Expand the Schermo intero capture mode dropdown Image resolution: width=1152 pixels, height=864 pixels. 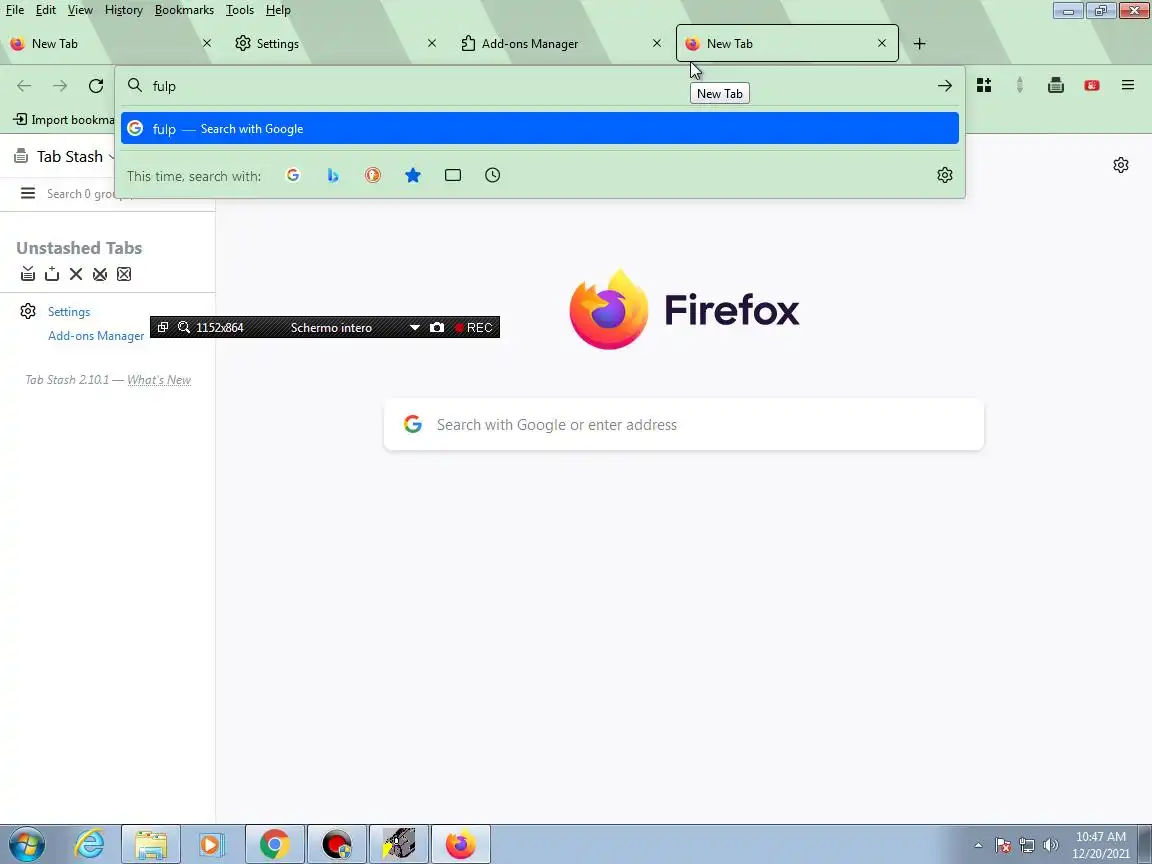pos(414,328)
